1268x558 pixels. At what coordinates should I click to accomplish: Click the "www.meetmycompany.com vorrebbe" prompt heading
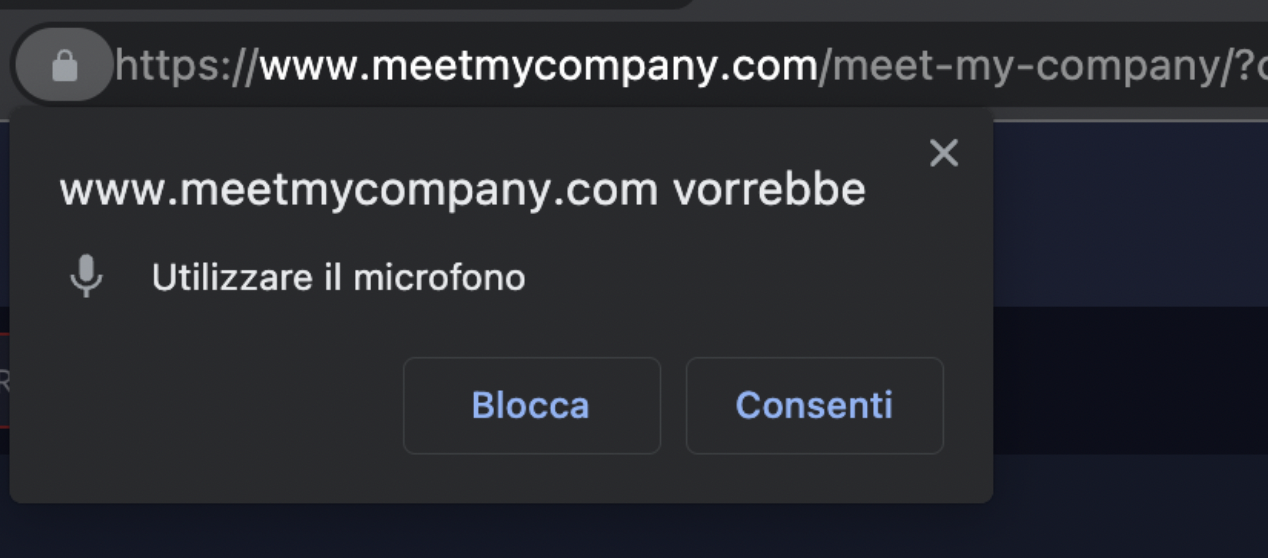[x=462, y=190]
